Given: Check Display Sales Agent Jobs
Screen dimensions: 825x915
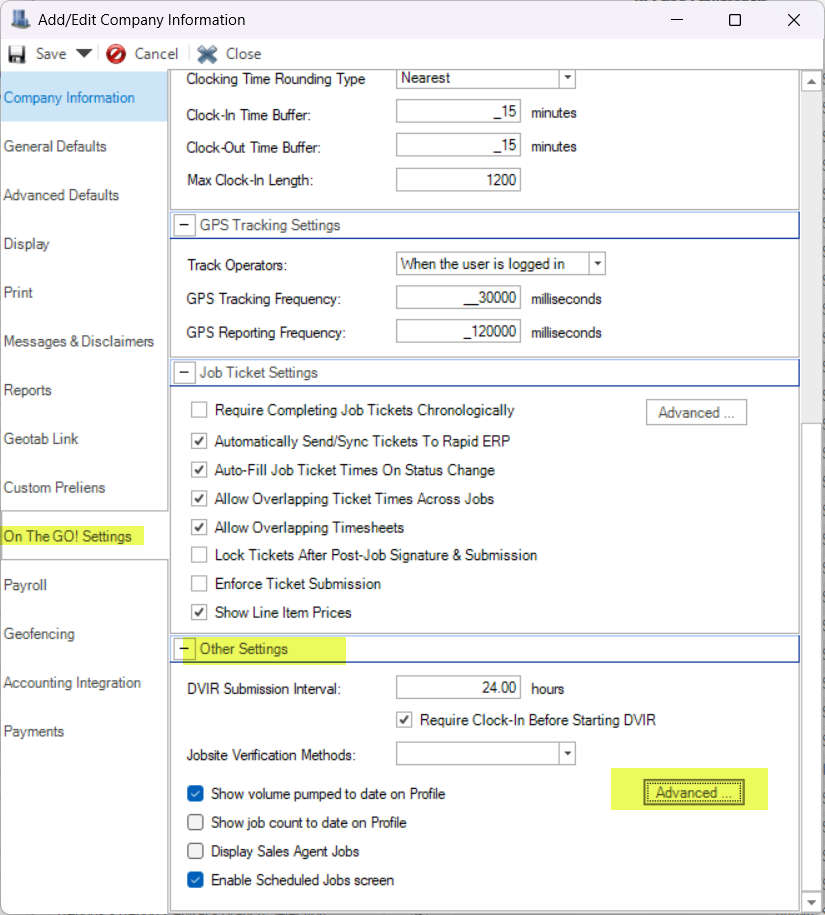Looking at the screenshot, I should (x=195, y=851).
